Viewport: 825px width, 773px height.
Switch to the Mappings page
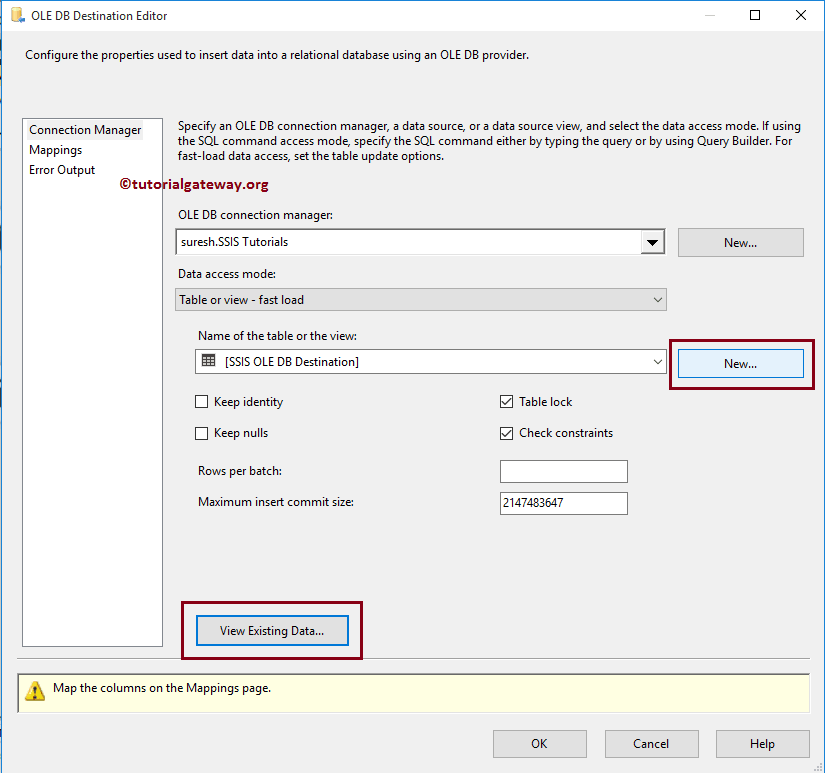(x=55, y=149)
